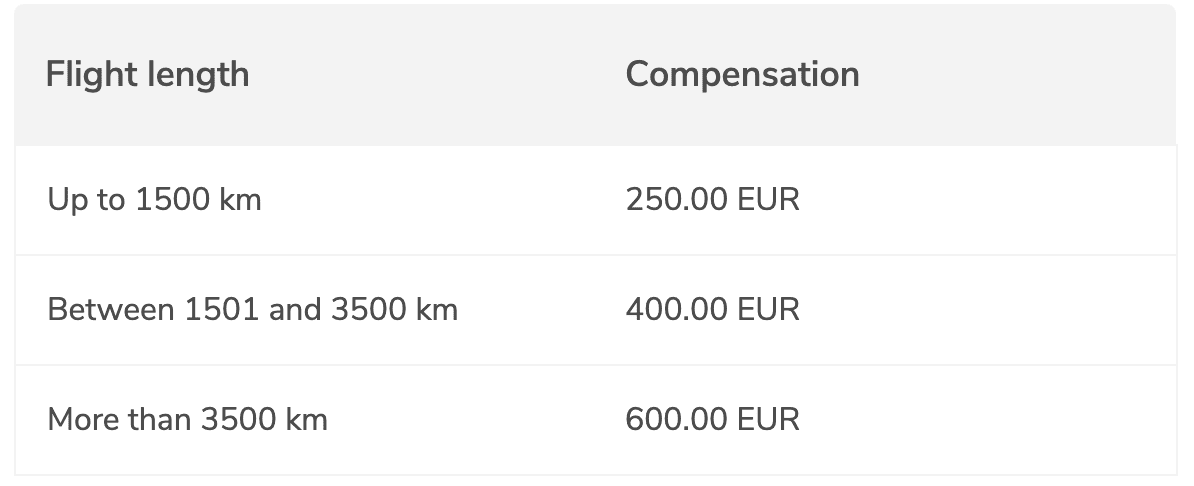Click the word Between in second row
Image resolution: width=1194 pixels, height=486 pixels.
pyautogui.click(x=111, y=310)
